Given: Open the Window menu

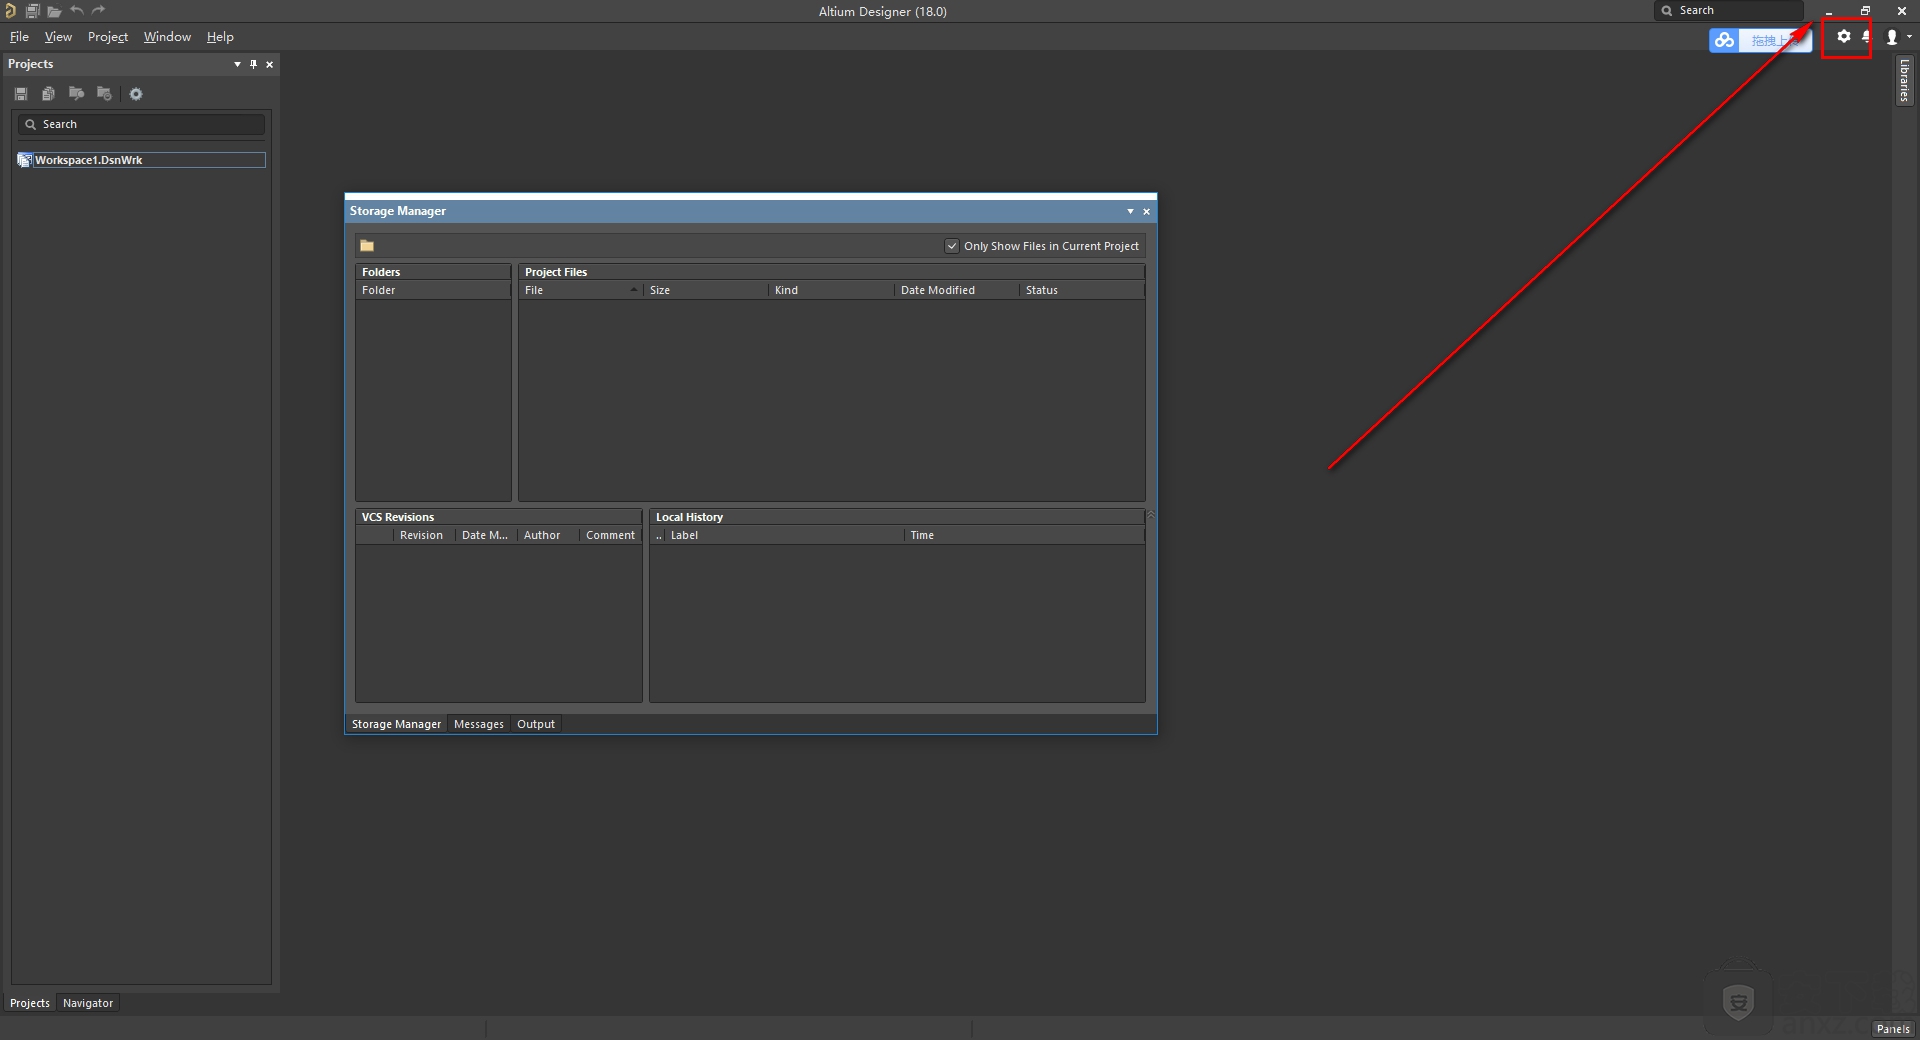Looking at the screenshot, I should [x=167, y=37].
